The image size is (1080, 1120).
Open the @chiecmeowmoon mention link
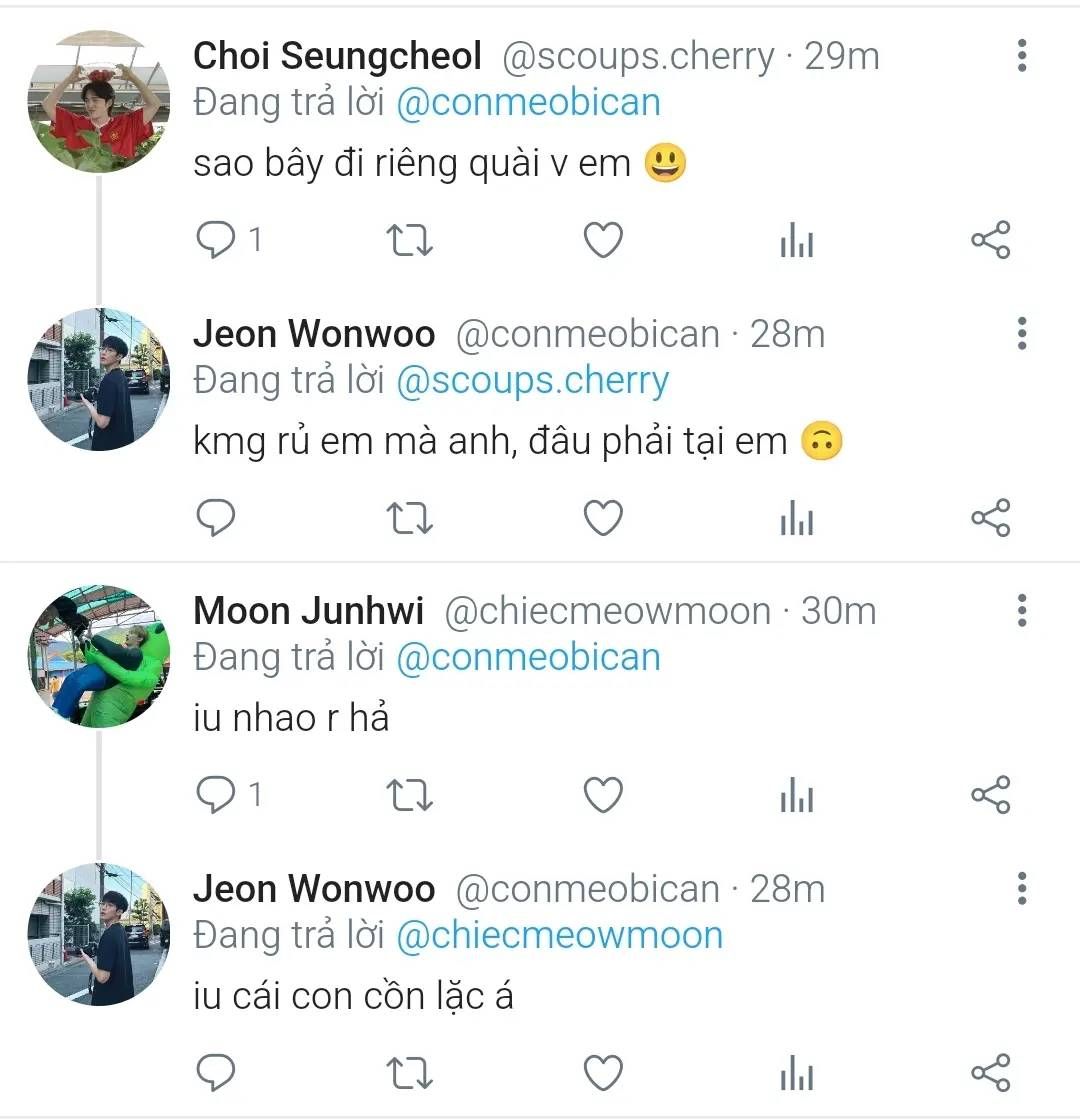[559, 935]
